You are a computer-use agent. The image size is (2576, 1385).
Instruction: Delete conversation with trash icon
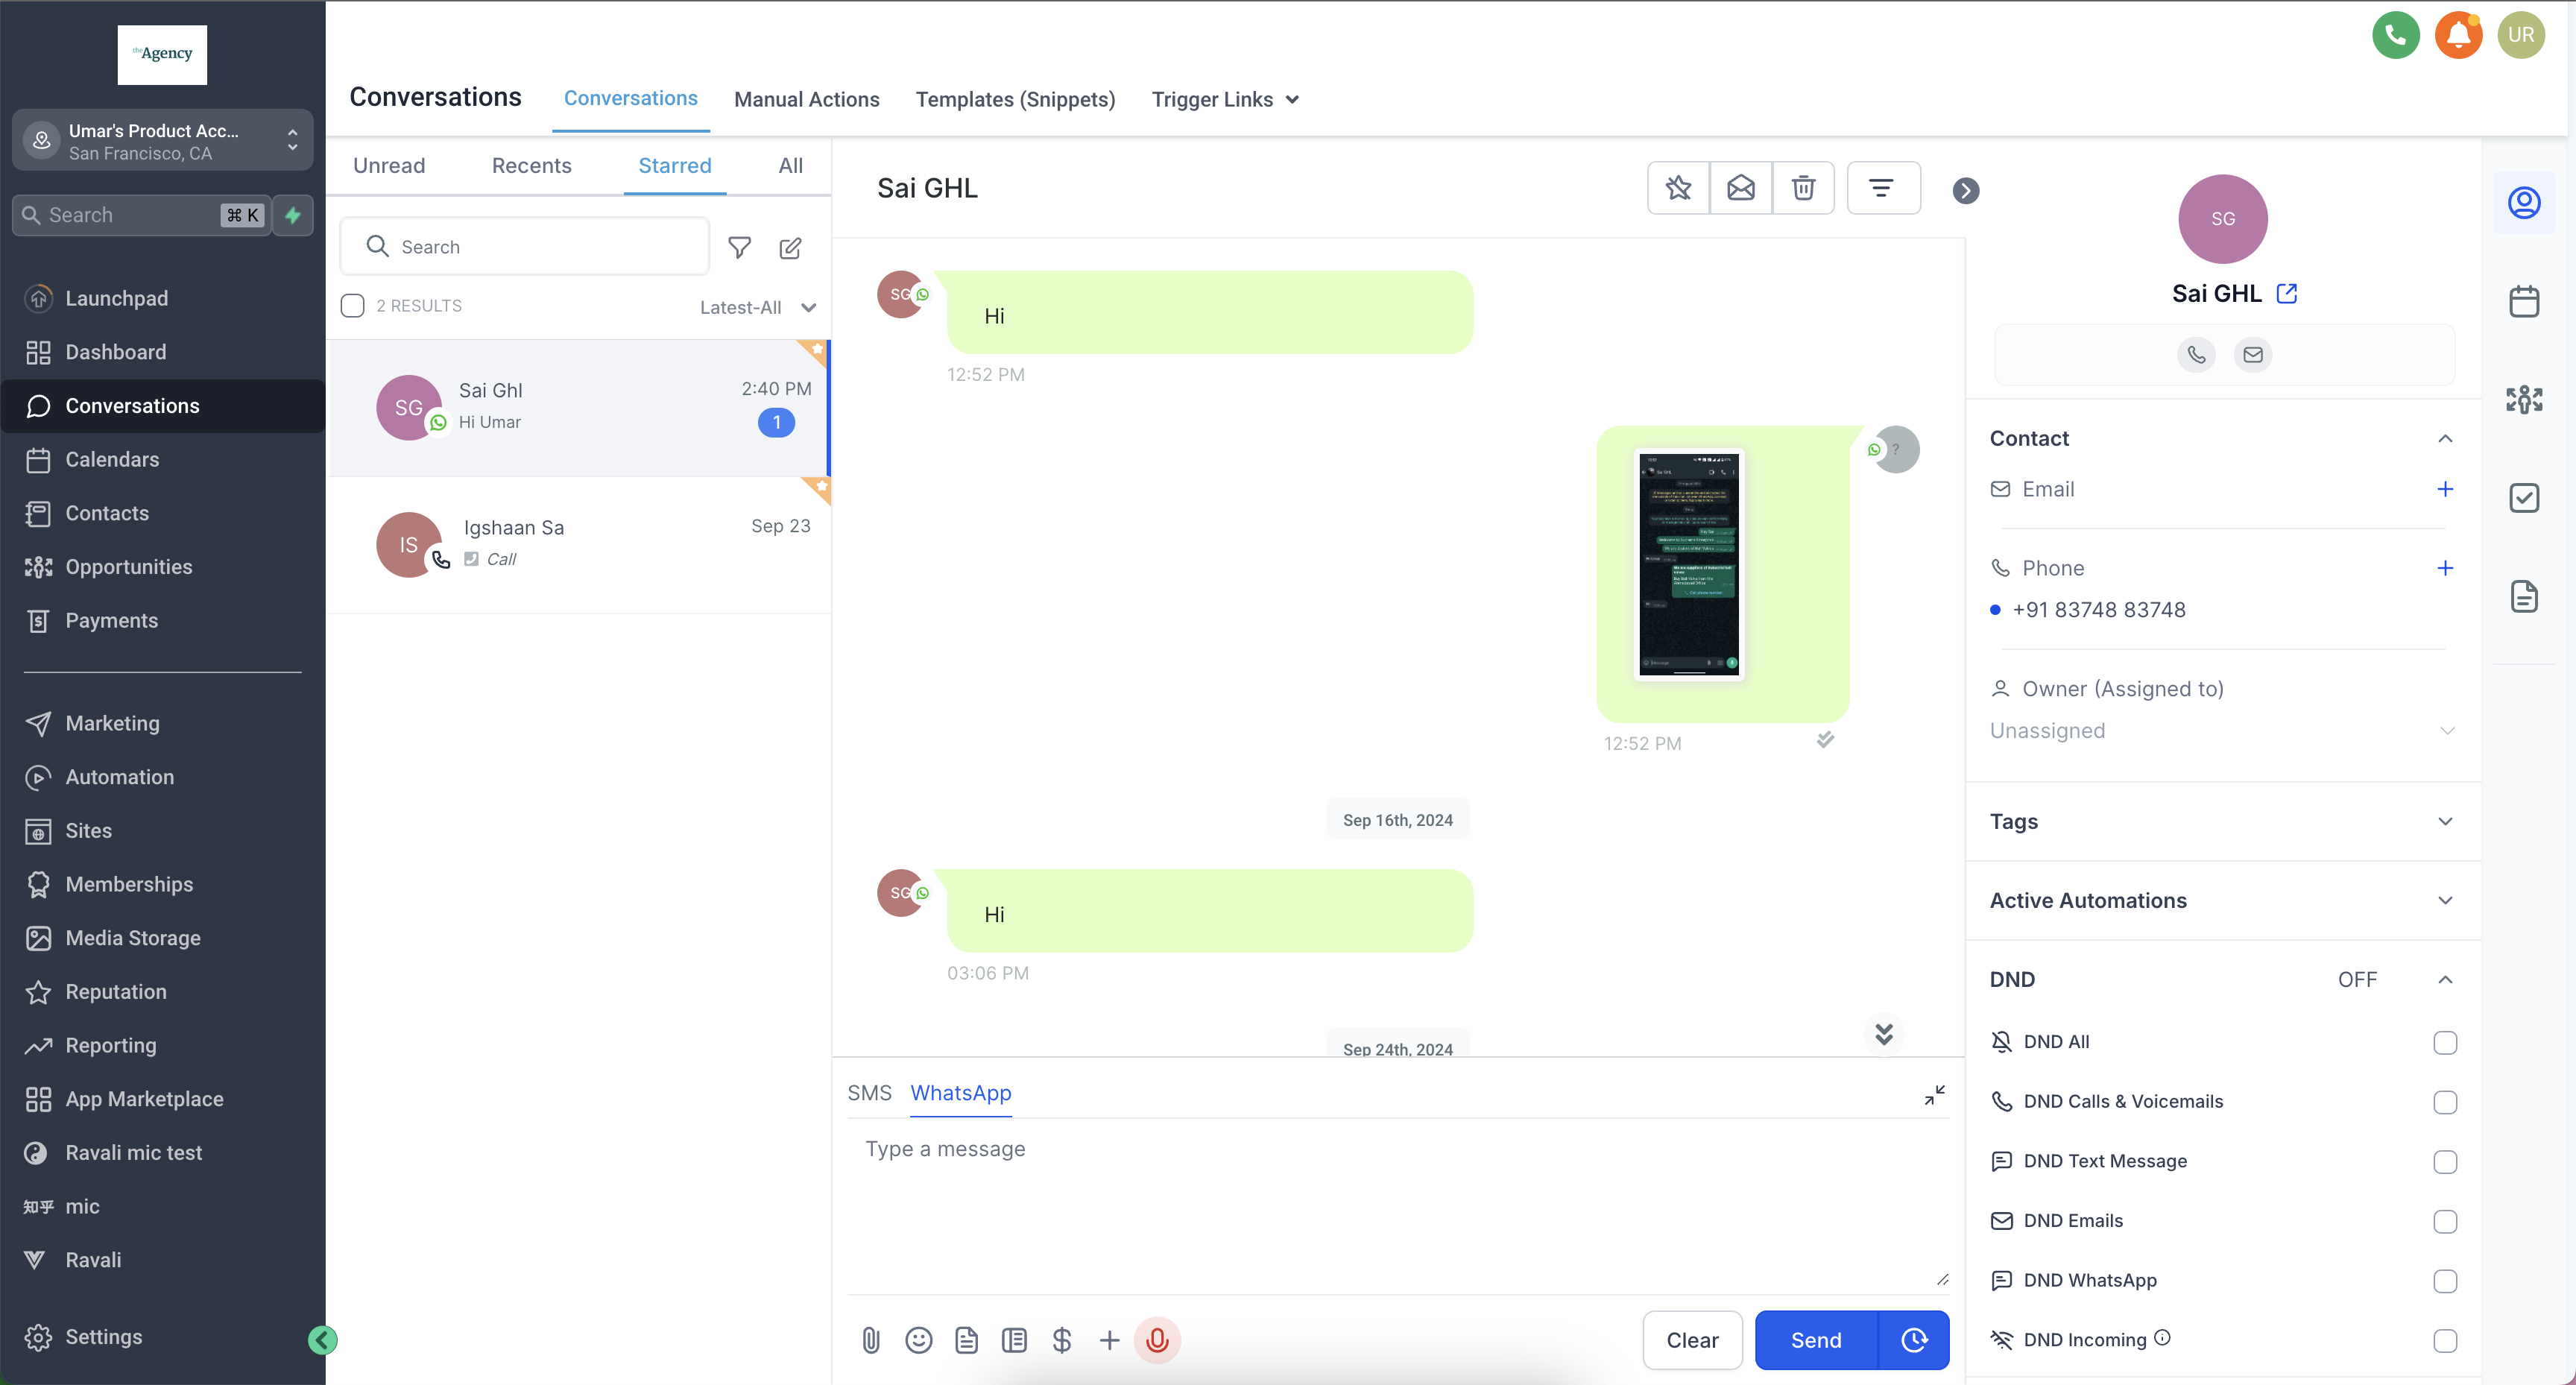pos(1802,188)
